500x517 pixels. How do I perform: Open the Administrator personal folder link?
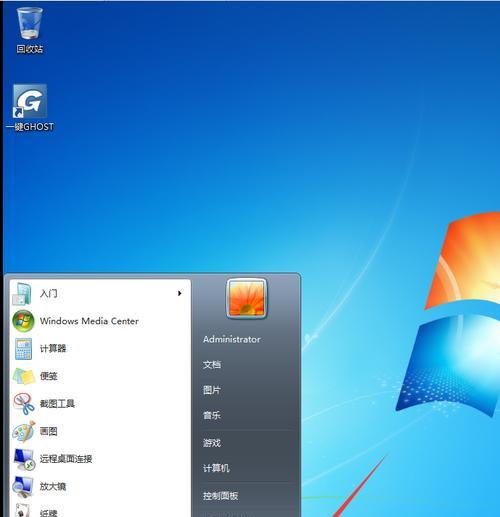point(232,339)
